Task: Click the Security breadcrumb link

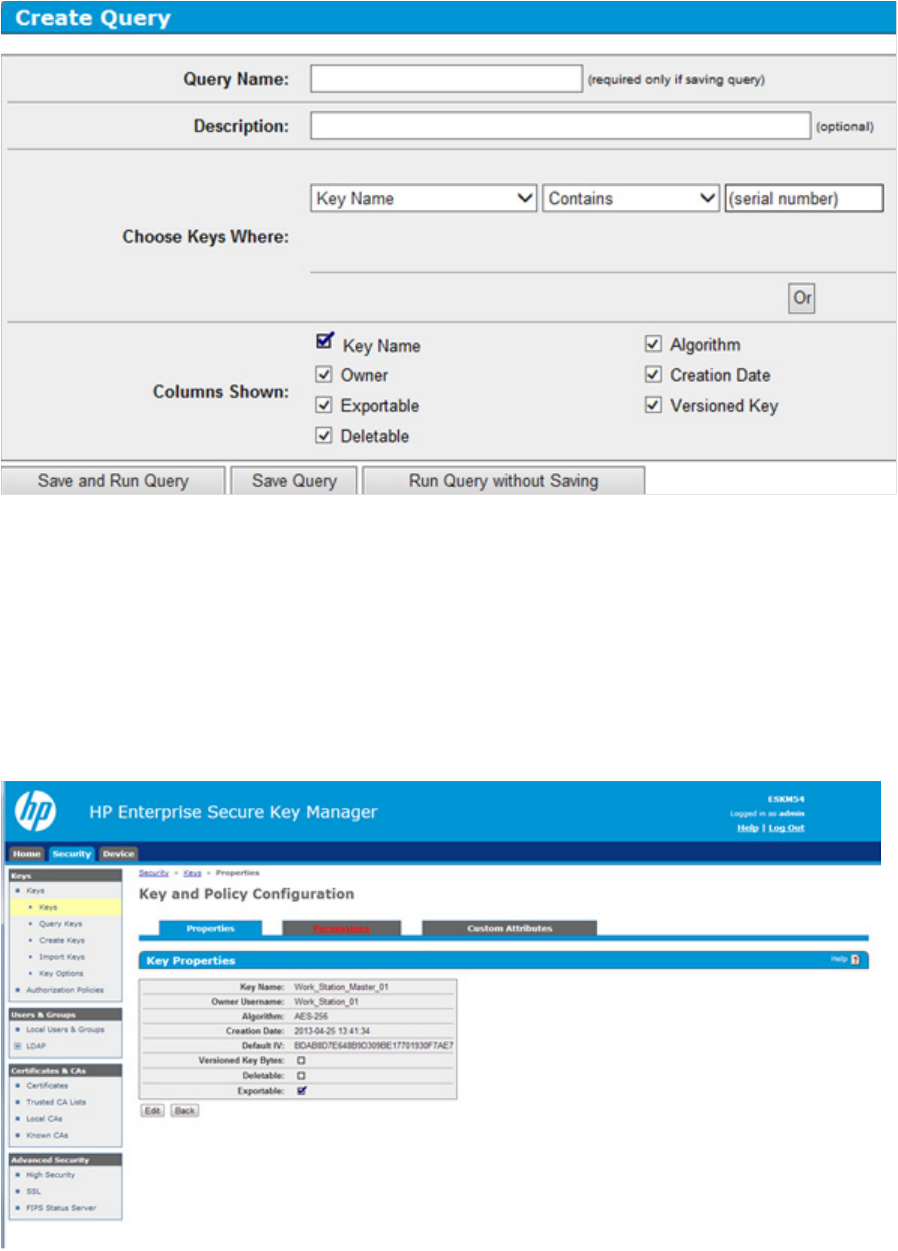Action: 154,873
